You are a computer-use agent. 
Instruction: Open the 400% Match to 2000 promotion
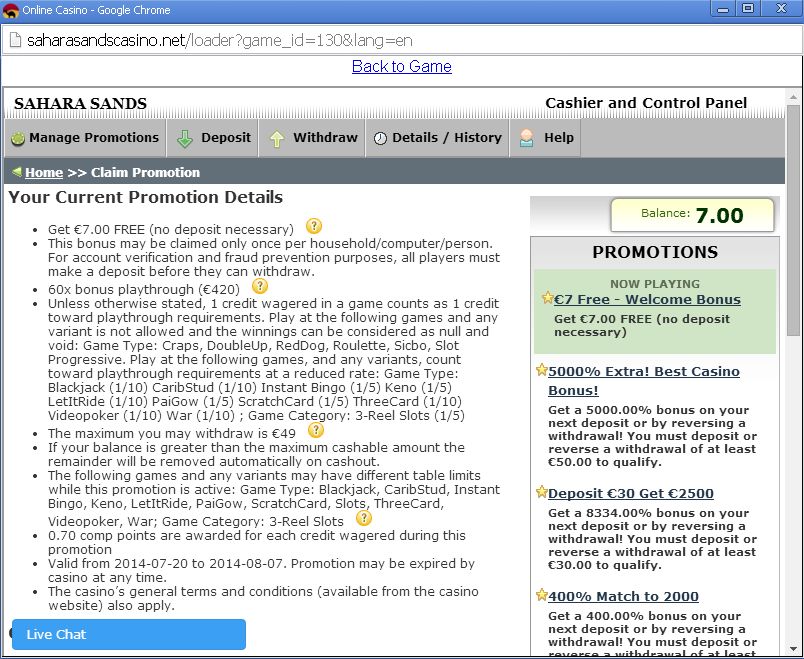[623, 596]
